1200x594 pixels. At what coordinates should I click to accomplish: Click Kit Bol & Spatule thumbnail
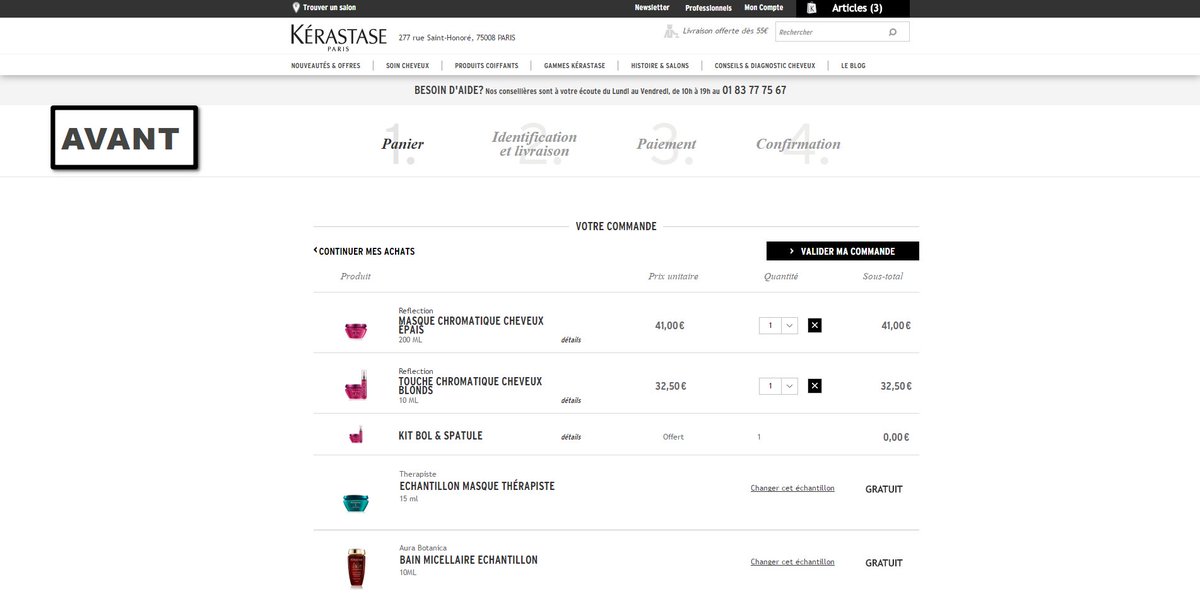pyautogui.click(x=356, y=435)
